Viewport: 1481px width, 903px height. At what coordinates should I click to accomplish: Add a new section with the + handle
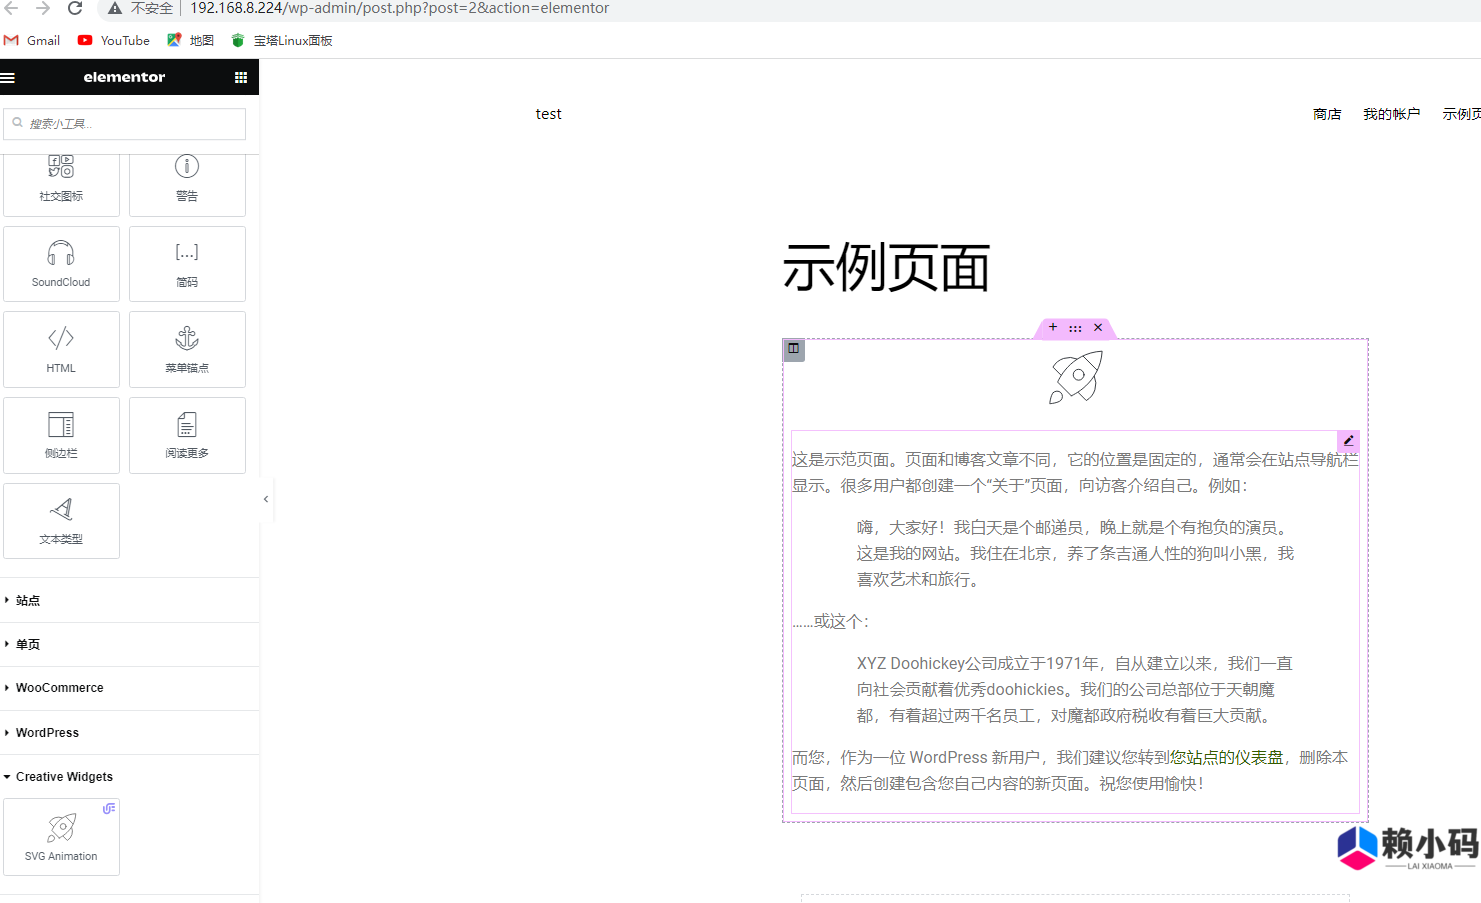1052,327
